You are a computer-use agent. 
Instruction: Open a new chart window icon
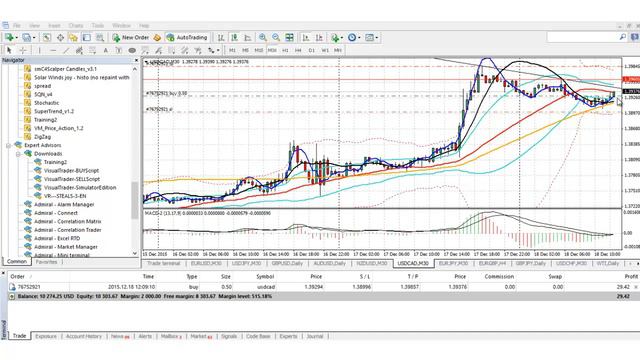pyautogui.click(x=8, y=38)
